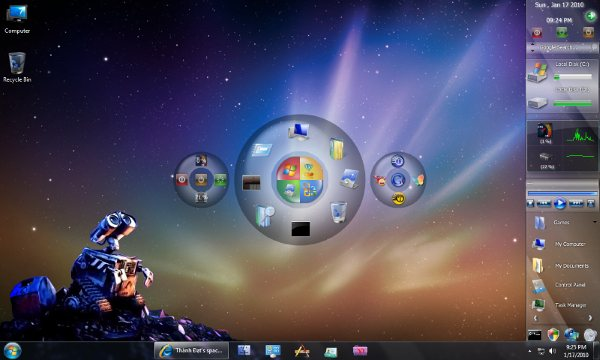Image resolution: width=600 pixels, height=360 pixels.
Task: Click the green icon in the left circle dock
Action: coord(220,179)
